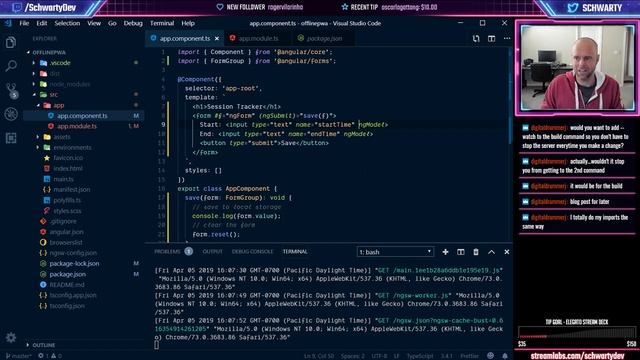Open the Manage gear in the activity bar
The height and width of the screenshot is (360, 640).
click(x=11, y=338)
